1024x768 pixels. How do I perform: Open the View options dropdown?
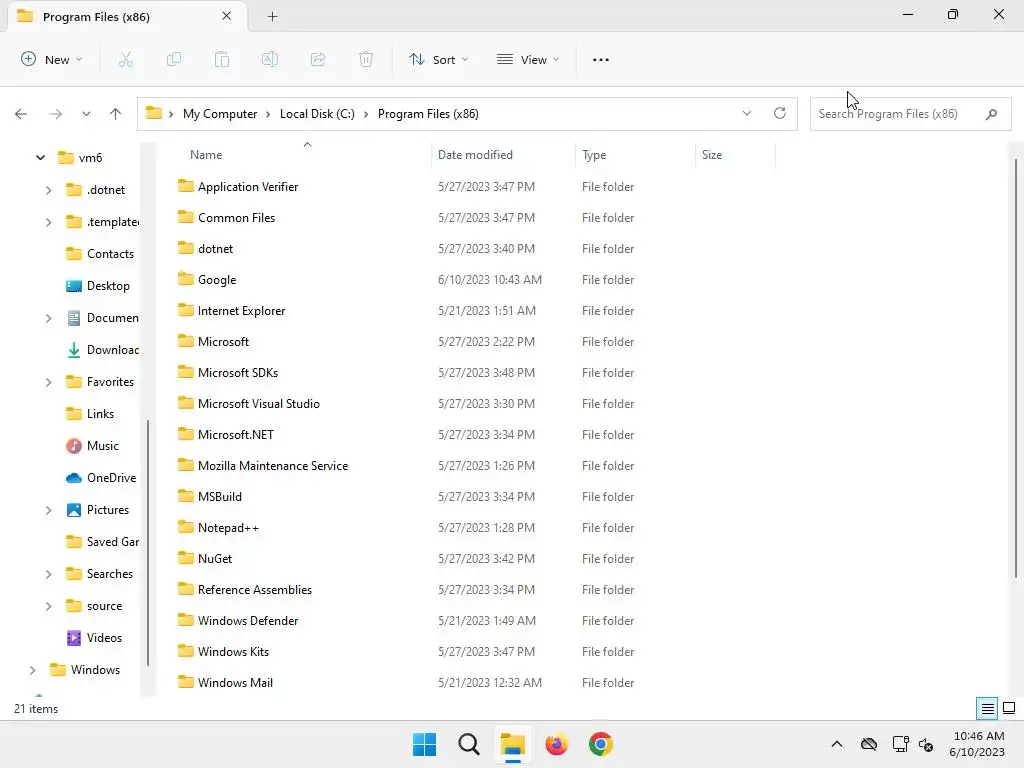click(528, 59)
